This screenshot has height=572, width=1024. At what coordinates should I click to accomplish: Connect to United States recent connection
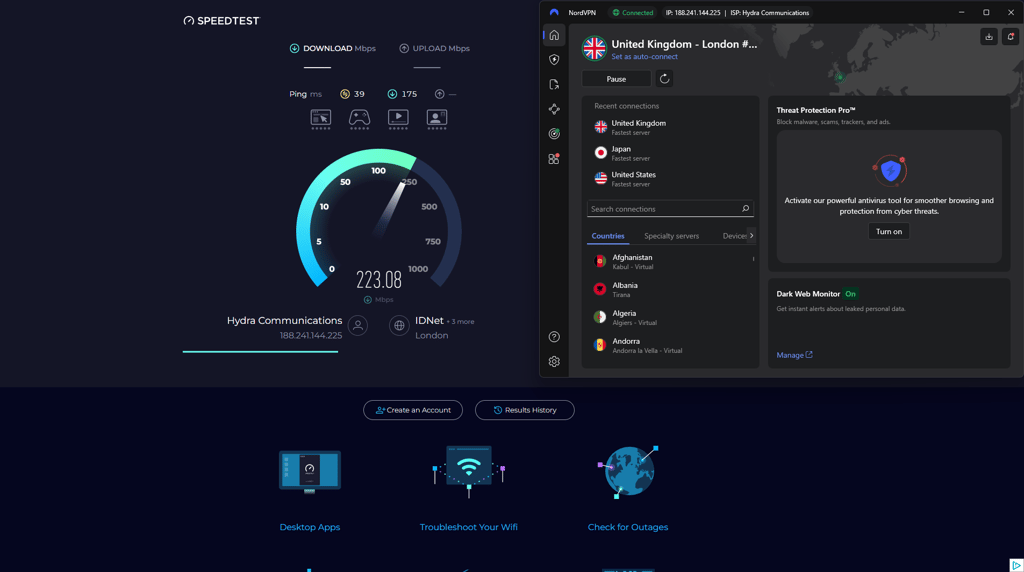pos(670,179)
